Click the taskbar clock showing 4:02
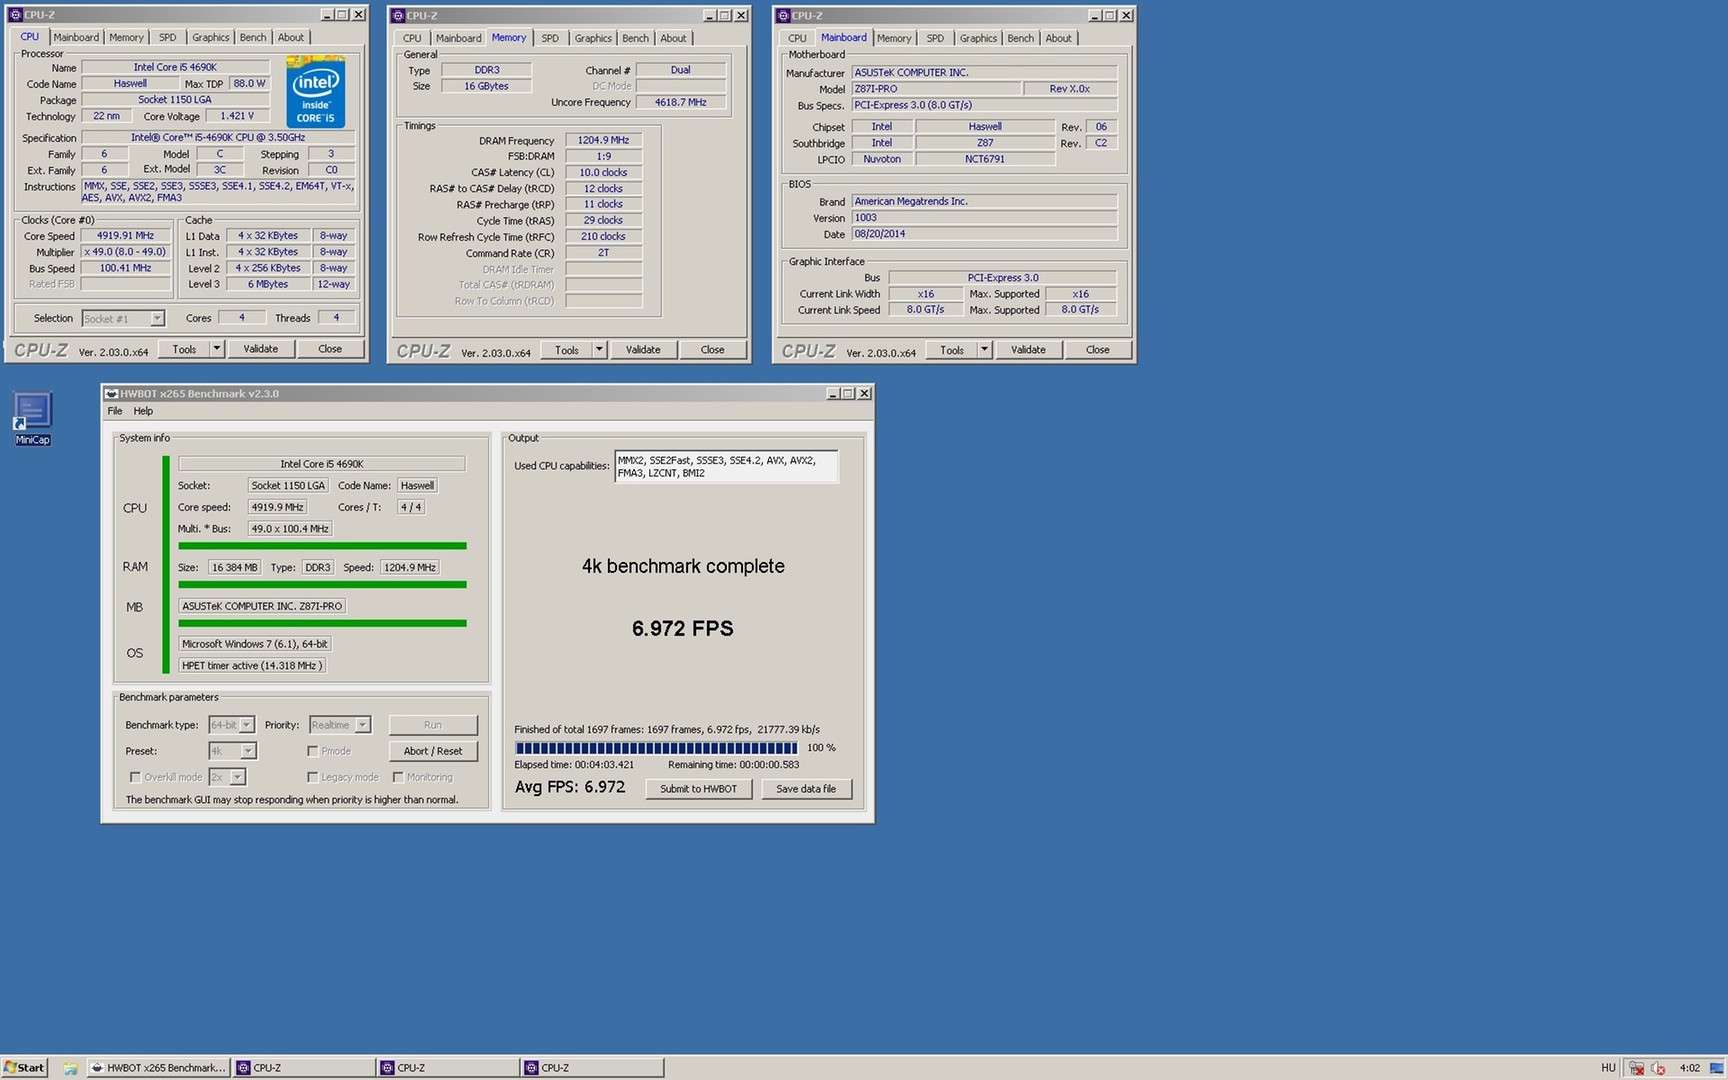Screen dimensions: 1728x1080 pyautogui.click(x=1689, y=1068)
